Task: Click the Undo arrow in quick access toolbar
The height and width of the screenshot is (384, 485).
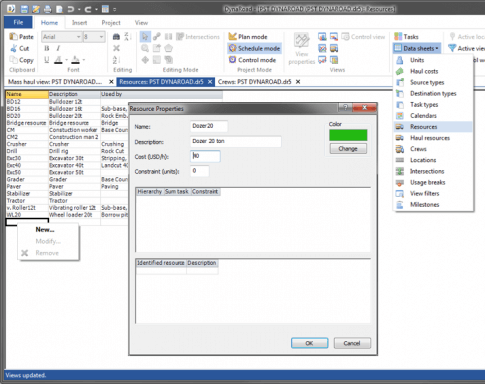Action: pos(71,9)
